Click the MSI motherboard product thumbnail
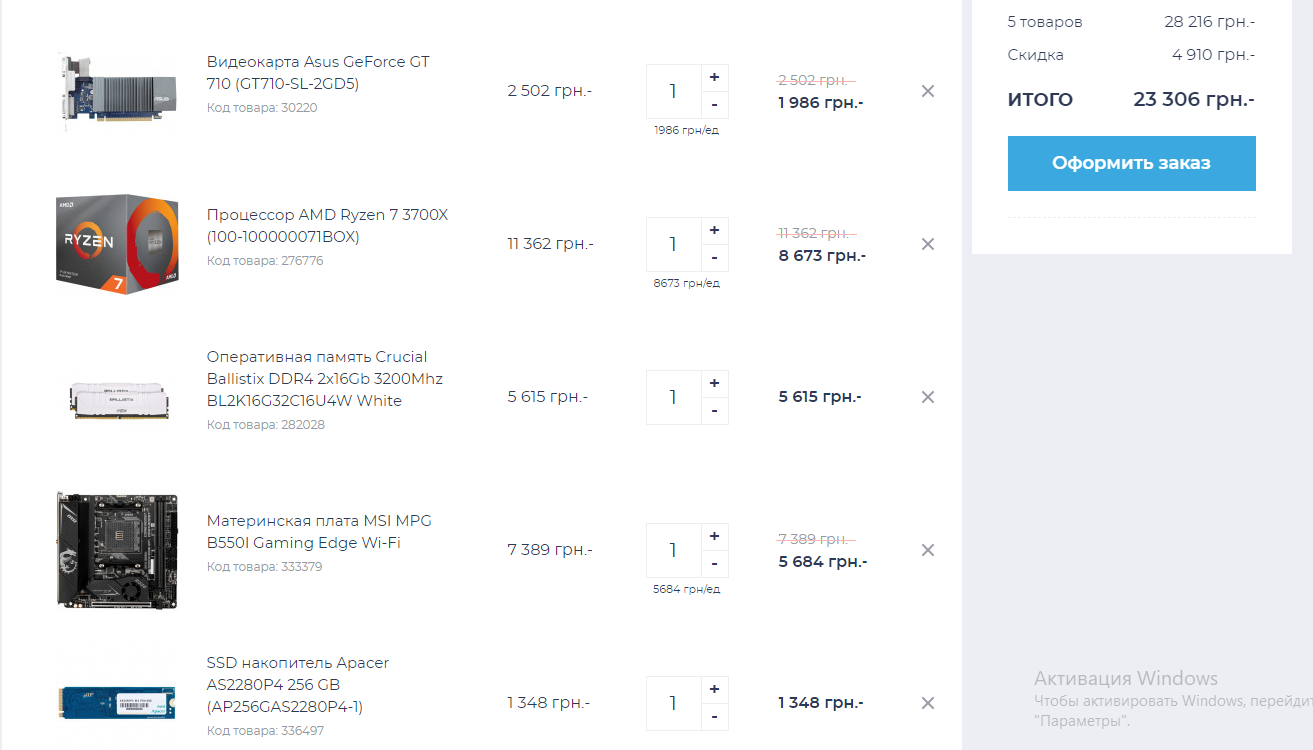Image resolution: width=1313 pixels, height=750 pixels. (x=117, y=550)
